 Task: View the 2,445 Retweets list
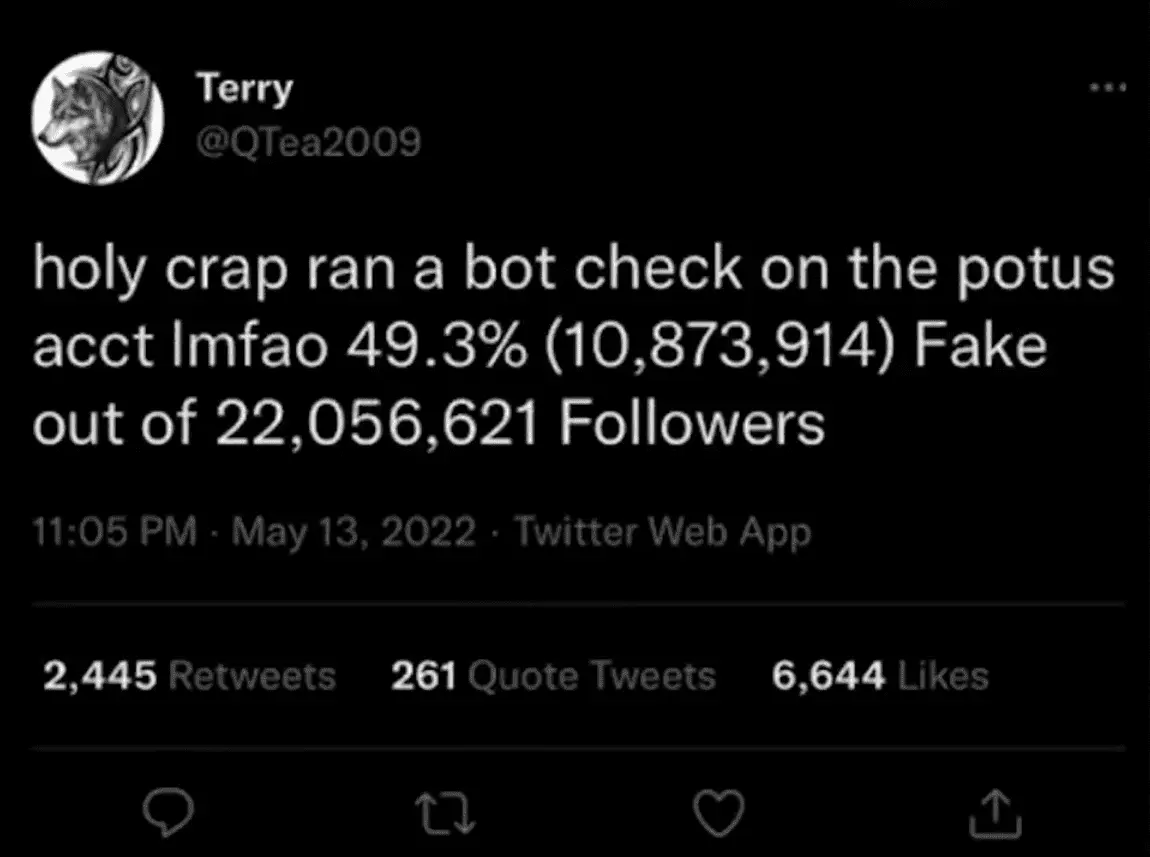pos(188,677)
